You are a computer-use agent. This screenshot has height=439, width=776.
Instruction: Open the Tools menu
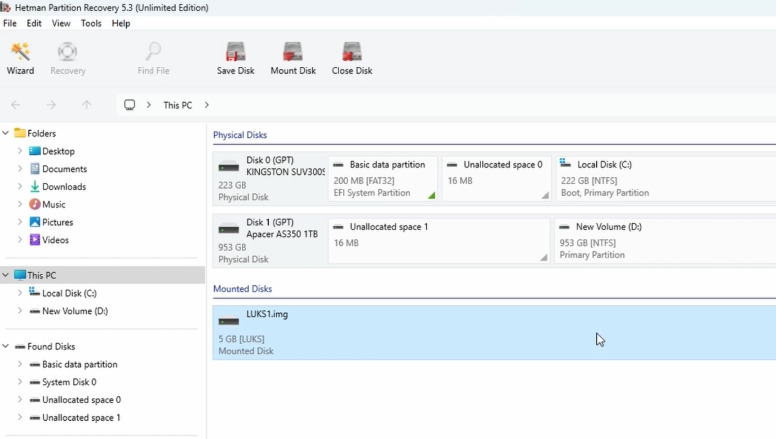pos(91,23)
